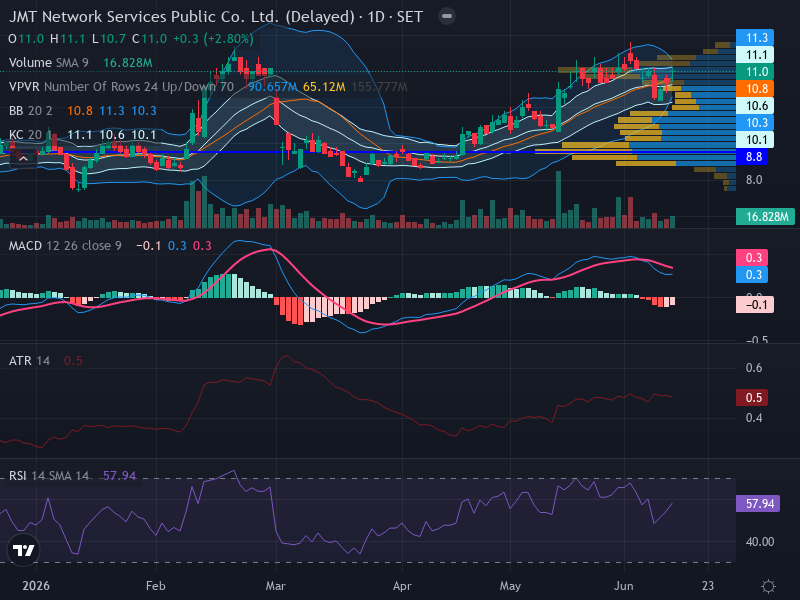Click the Feb label on time axis
The image size is (800, 600).
156,586
